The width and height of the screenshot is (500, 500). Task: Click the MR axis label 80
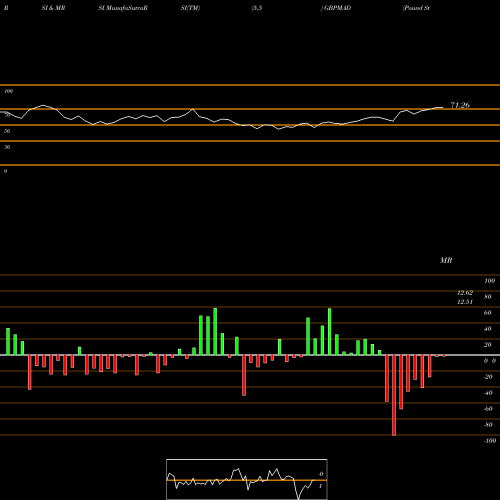(x=488, y=297)
